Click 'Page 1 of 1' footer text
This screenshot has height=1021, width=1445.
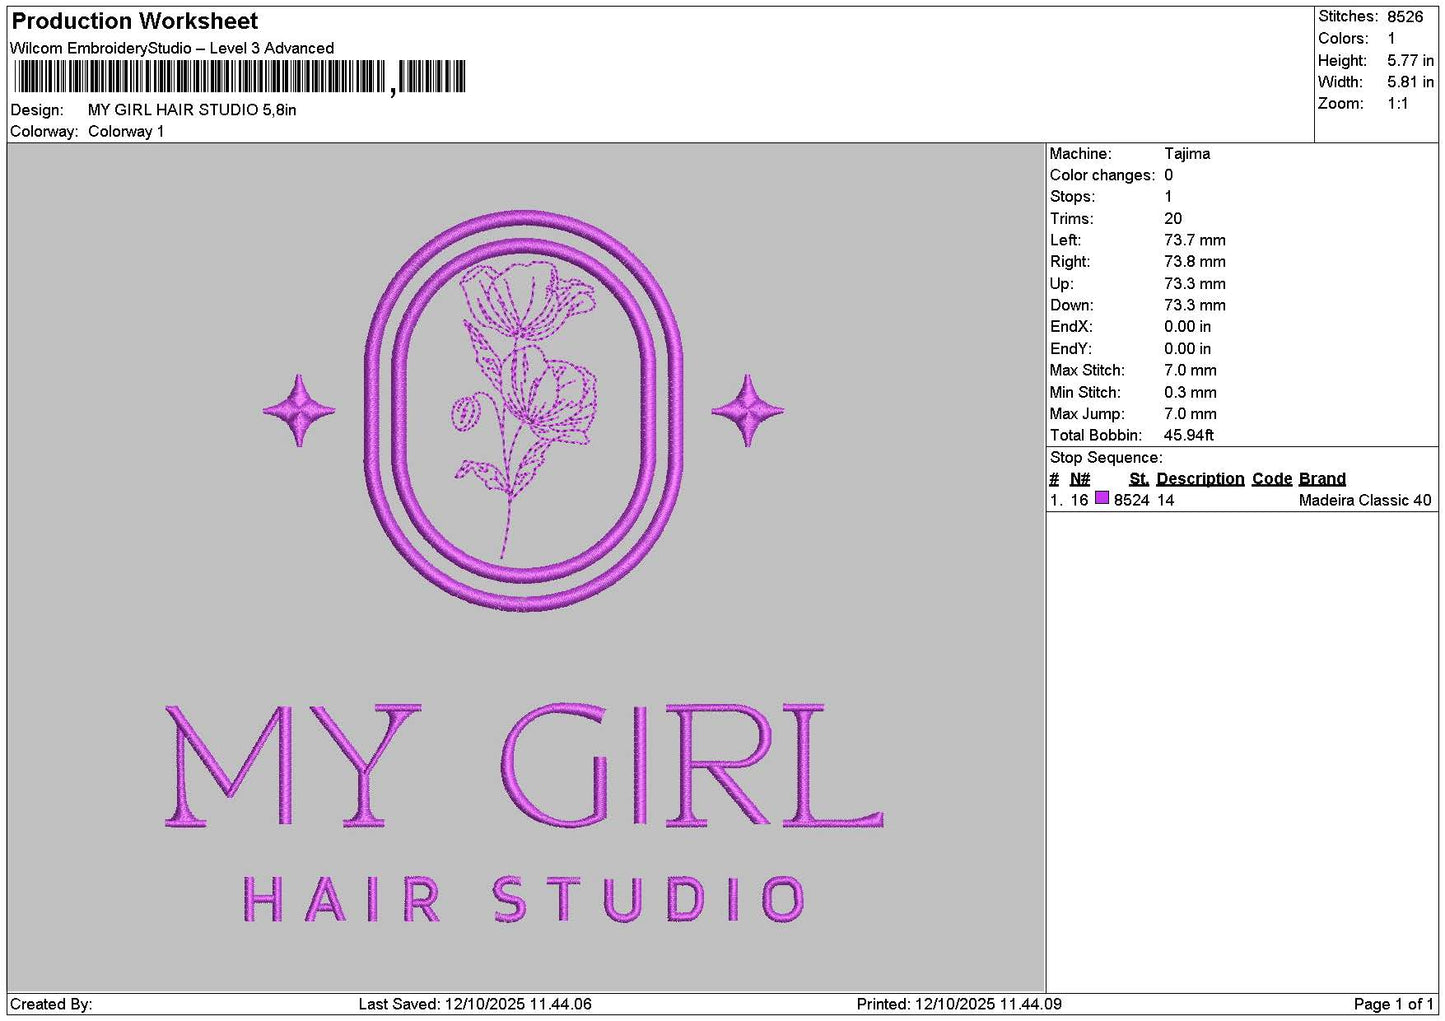(1394, 1005)
